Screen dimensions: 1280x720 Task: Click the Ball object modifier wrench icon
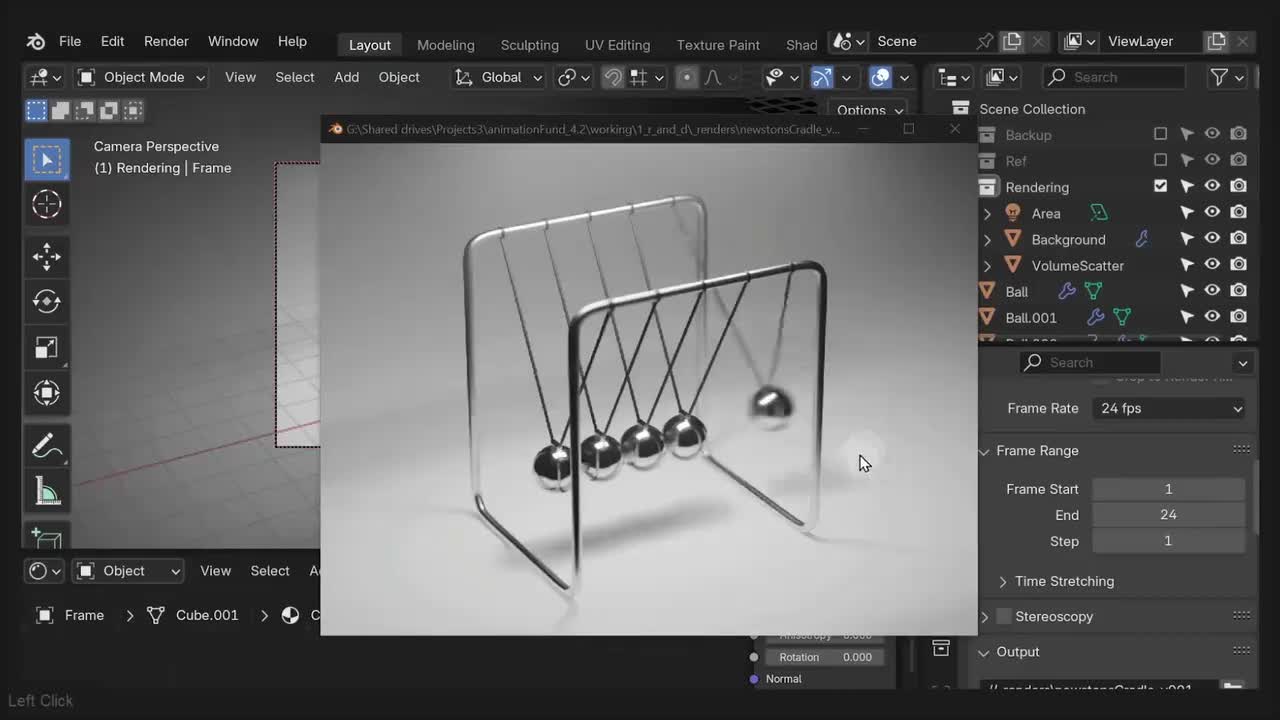point(1066,291)
